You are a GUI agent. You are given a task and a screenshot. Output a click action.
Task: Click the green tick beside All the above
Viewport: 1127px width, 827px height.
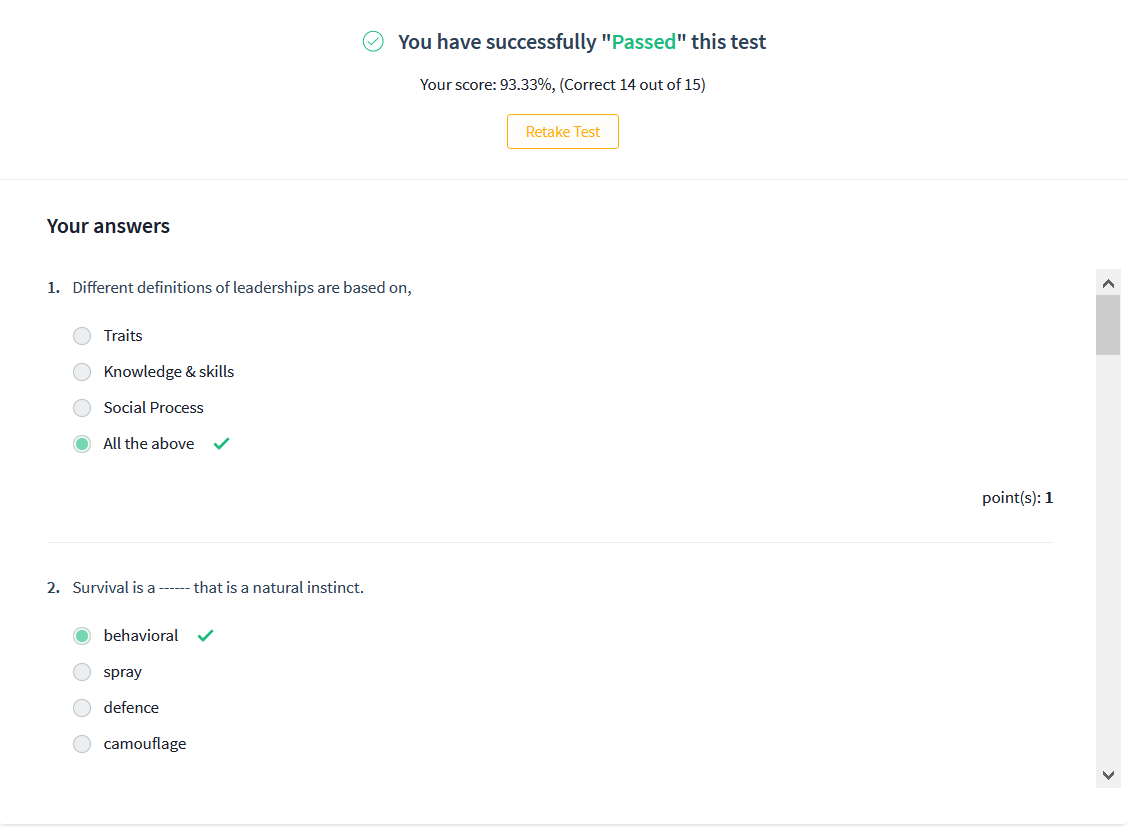[x=221, y=444]
